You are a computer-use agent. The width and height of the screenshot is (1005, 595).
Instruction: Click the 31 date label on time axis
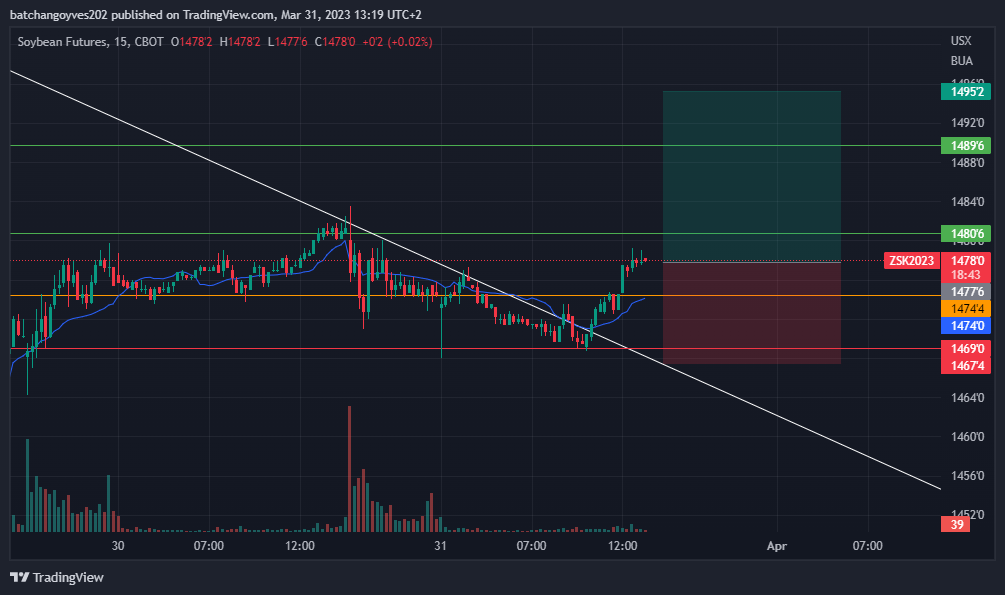click(440, 546)
